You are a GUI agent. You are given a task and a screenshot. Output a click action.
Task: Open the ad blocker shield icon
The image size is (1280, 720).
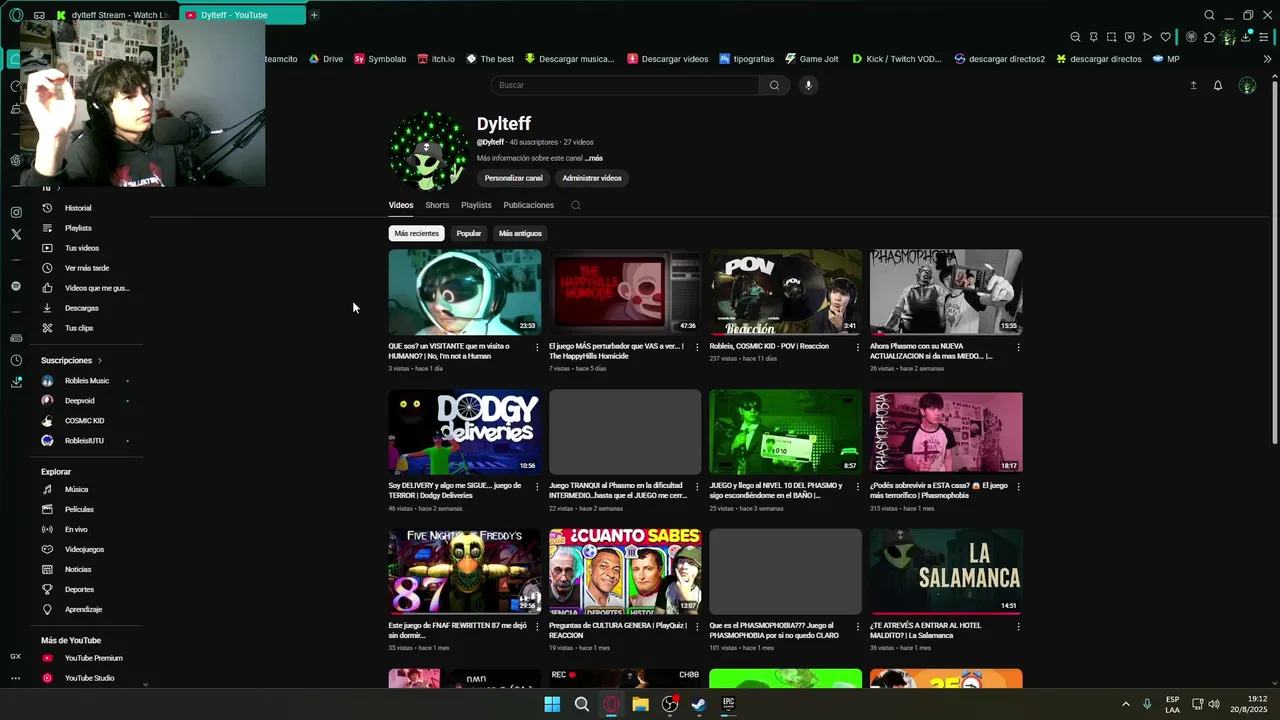pyautogui.click(x=1129, y=37)
